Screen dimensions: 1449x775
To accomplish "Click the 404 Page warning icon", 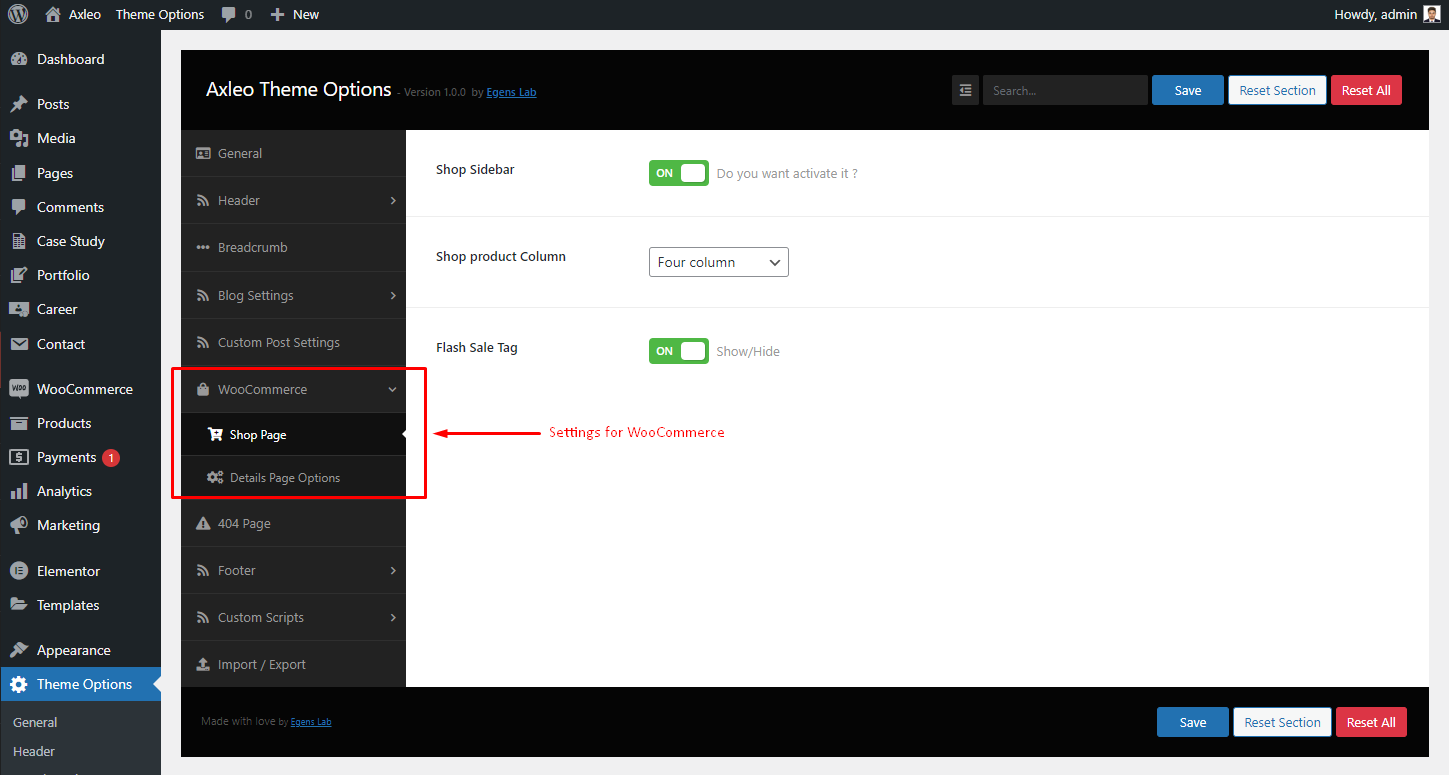I will [203, 523].
